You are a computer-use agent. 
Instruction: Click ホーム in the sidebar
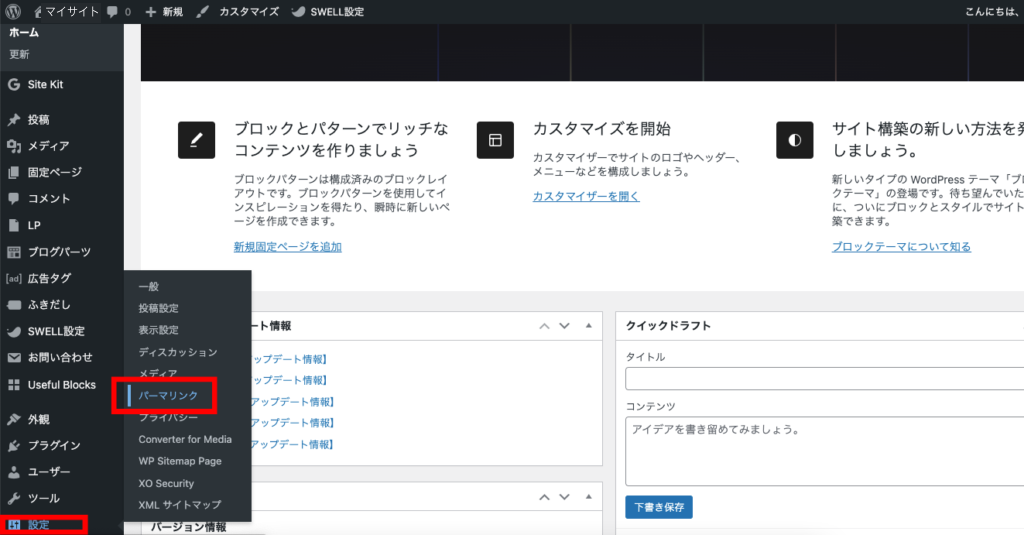[24, 33]
